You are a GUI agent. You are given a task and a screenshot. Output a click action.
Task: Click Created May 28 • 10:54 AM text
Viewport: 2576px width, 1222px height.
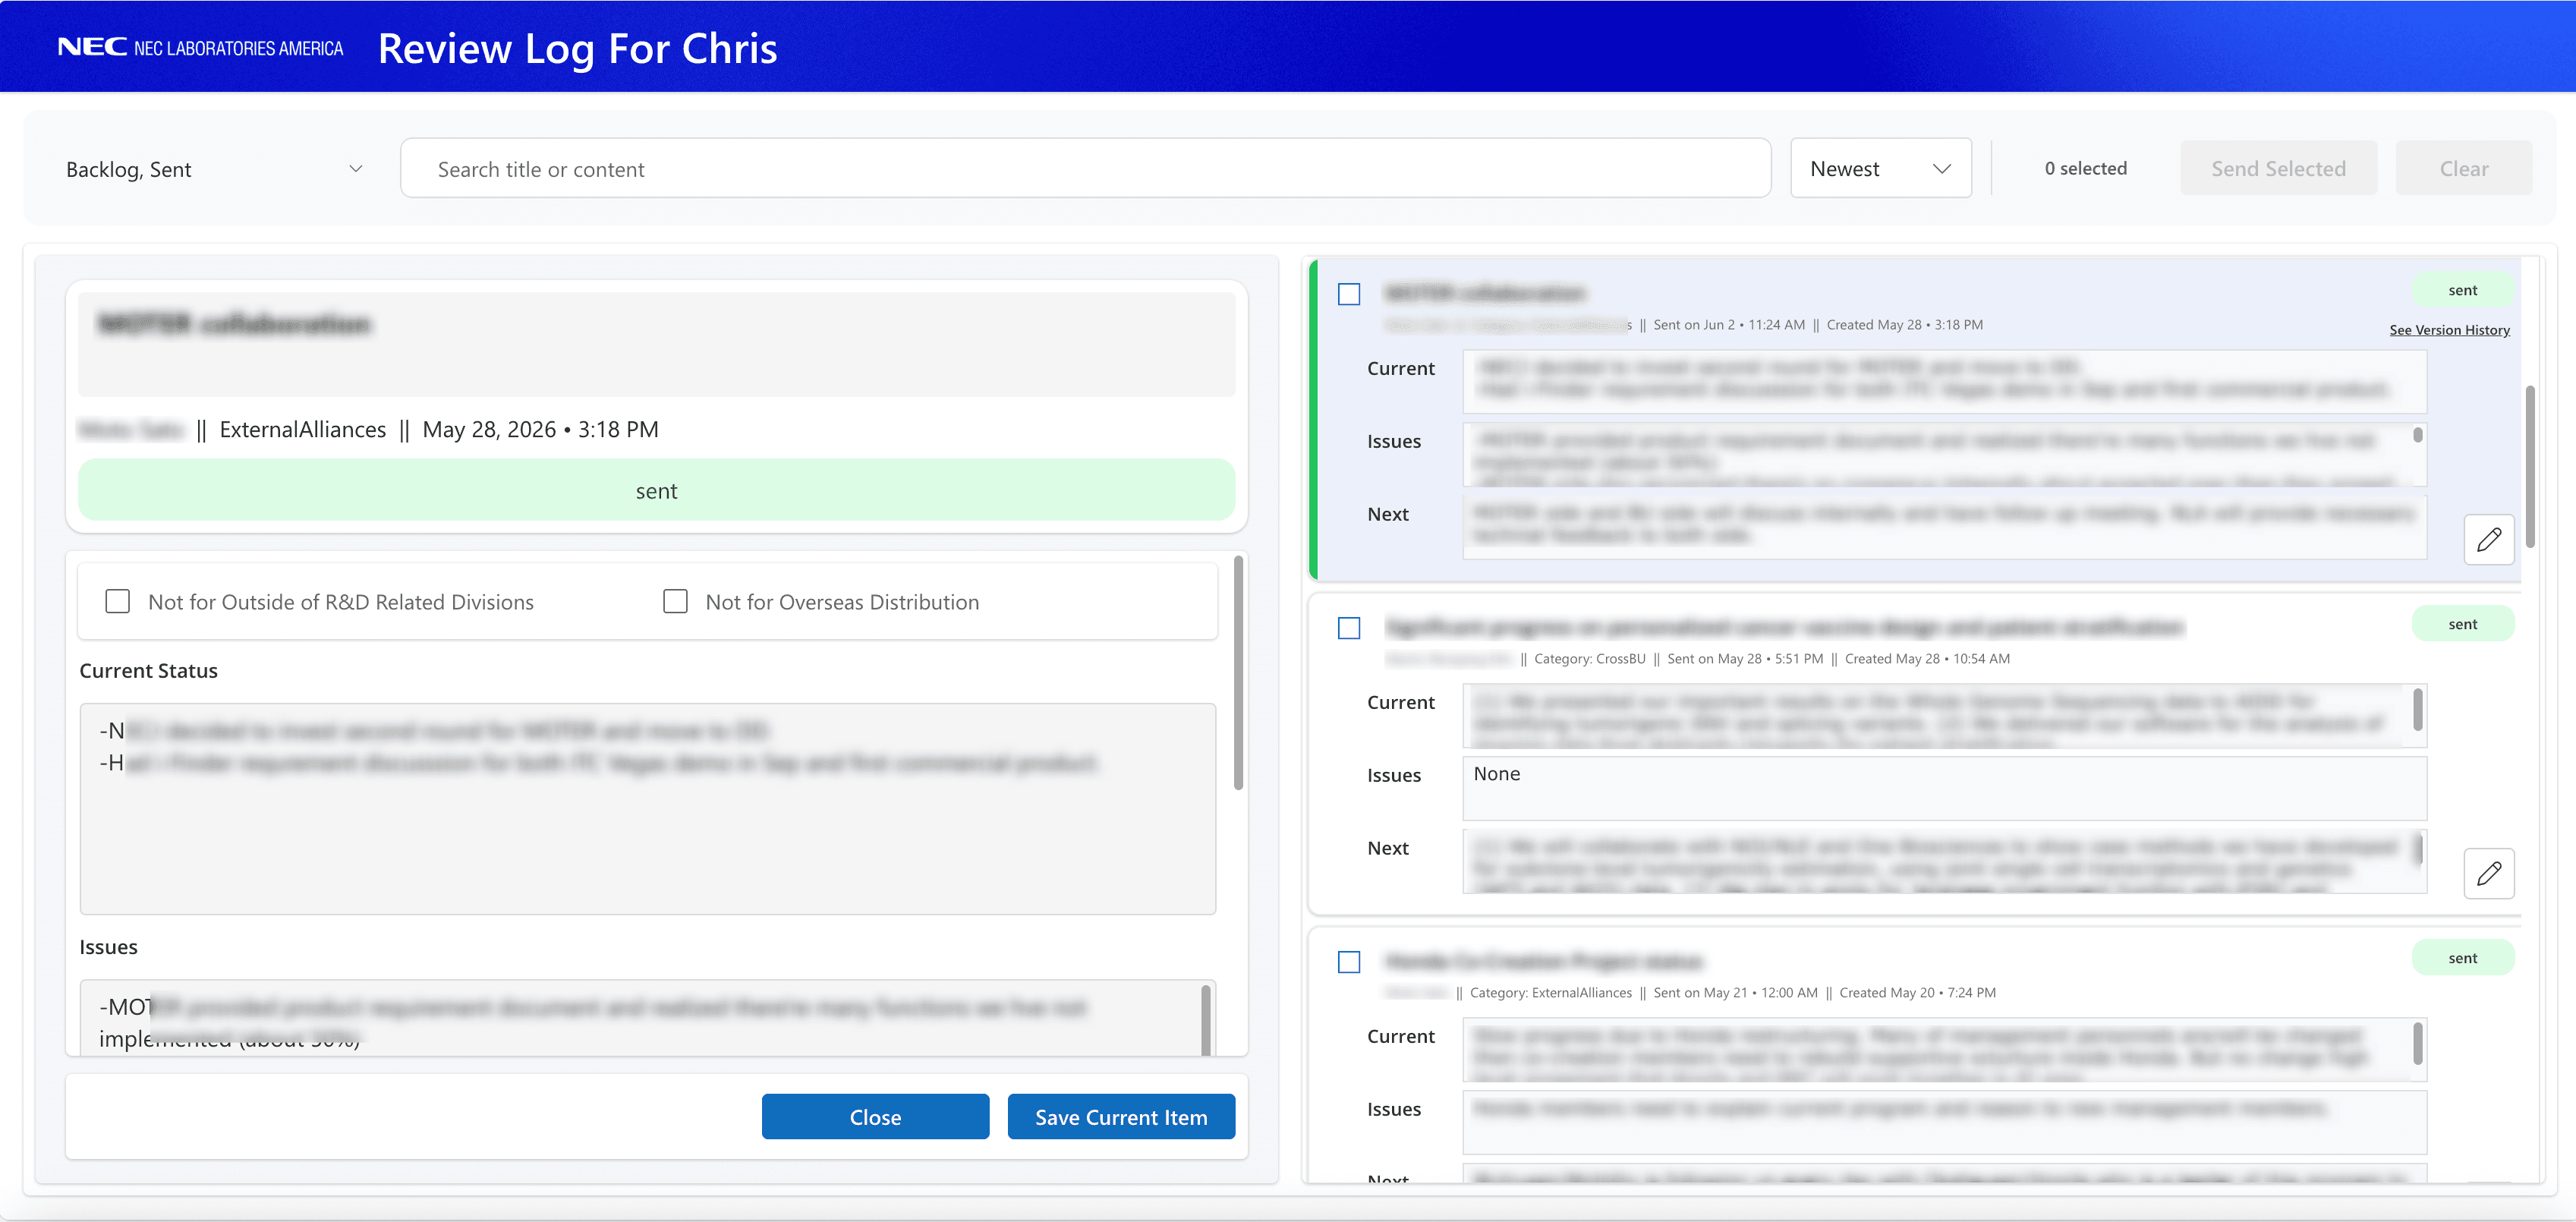(1926, 658)
